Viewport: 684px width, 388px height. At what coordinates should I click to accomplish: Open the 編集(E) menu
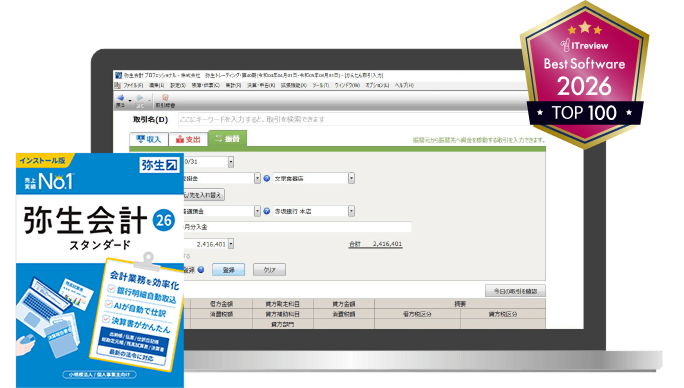click(x=157, y=86)
